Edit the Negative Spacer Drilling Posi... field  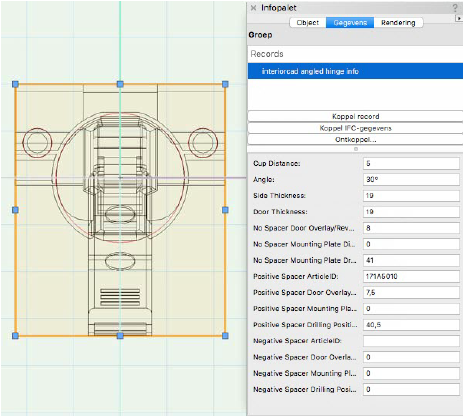411,389
